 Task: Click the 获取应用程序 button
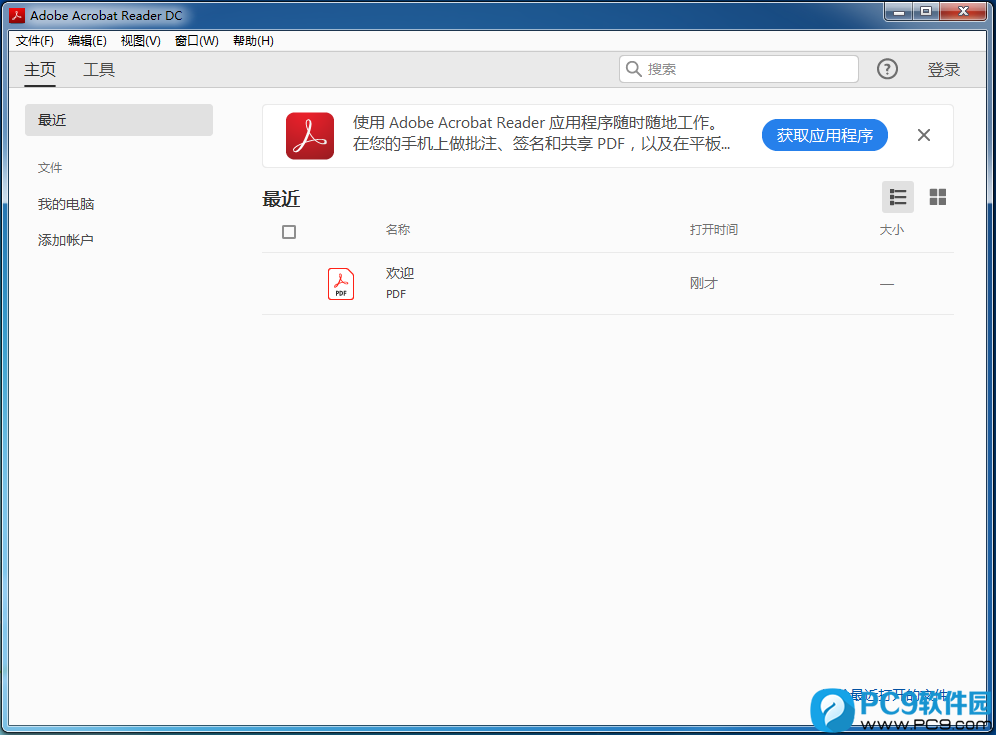click(x=824, y=135)
